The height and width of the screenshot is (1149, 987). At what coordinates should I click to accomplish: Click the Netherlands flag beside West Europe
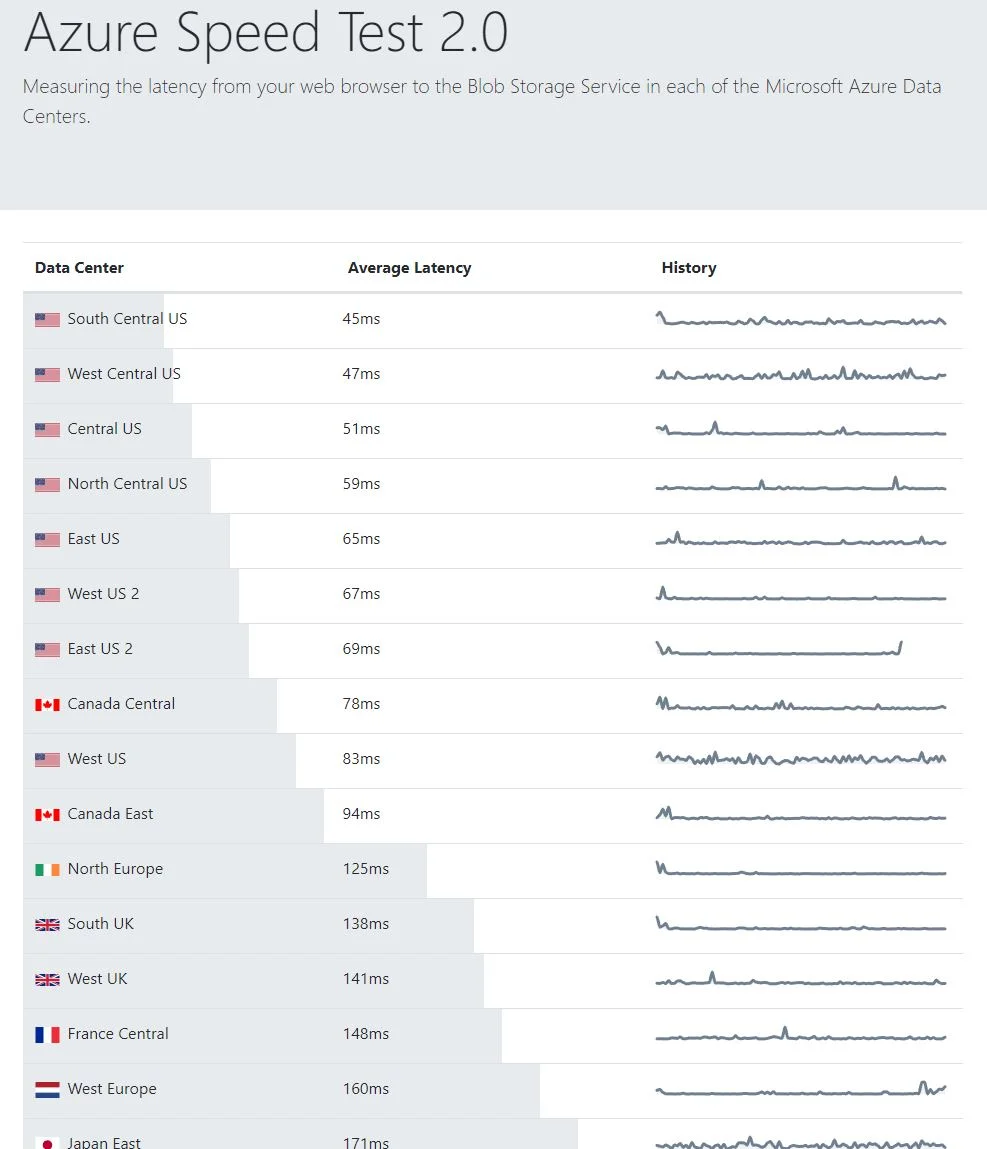tap(47, 1090)
